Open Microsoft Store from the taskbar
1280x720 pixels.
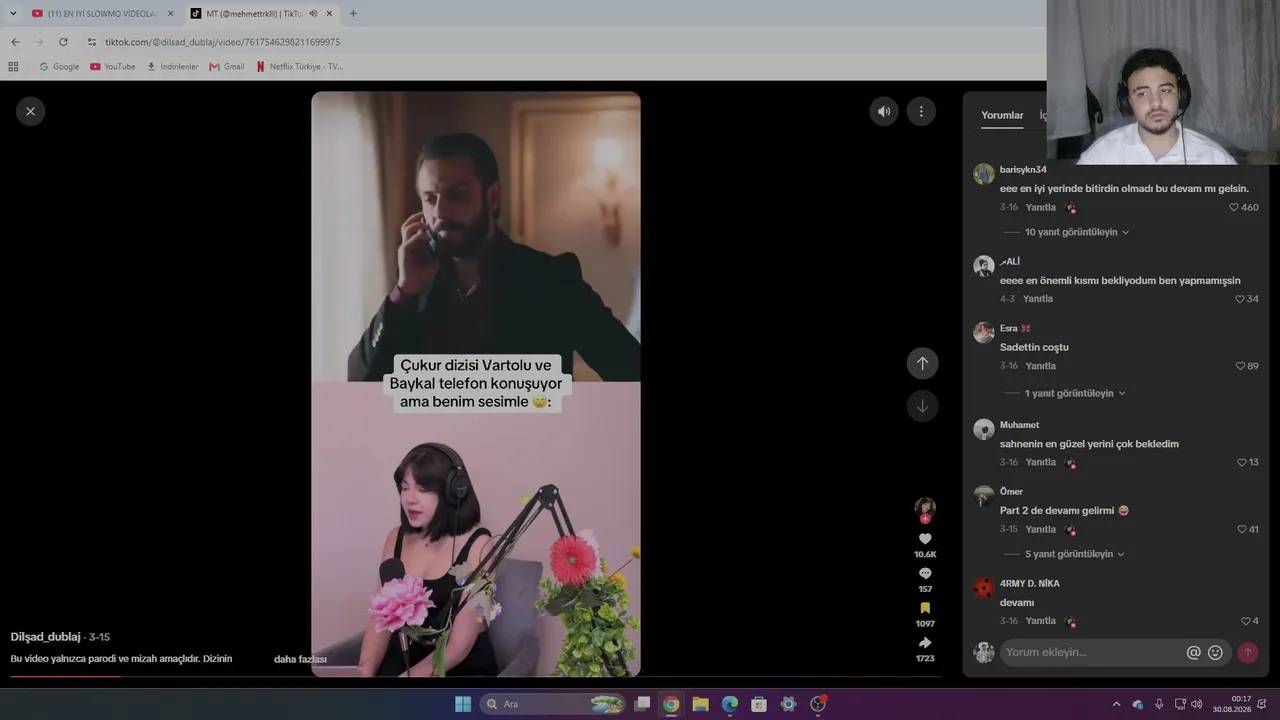pos(759,704)
